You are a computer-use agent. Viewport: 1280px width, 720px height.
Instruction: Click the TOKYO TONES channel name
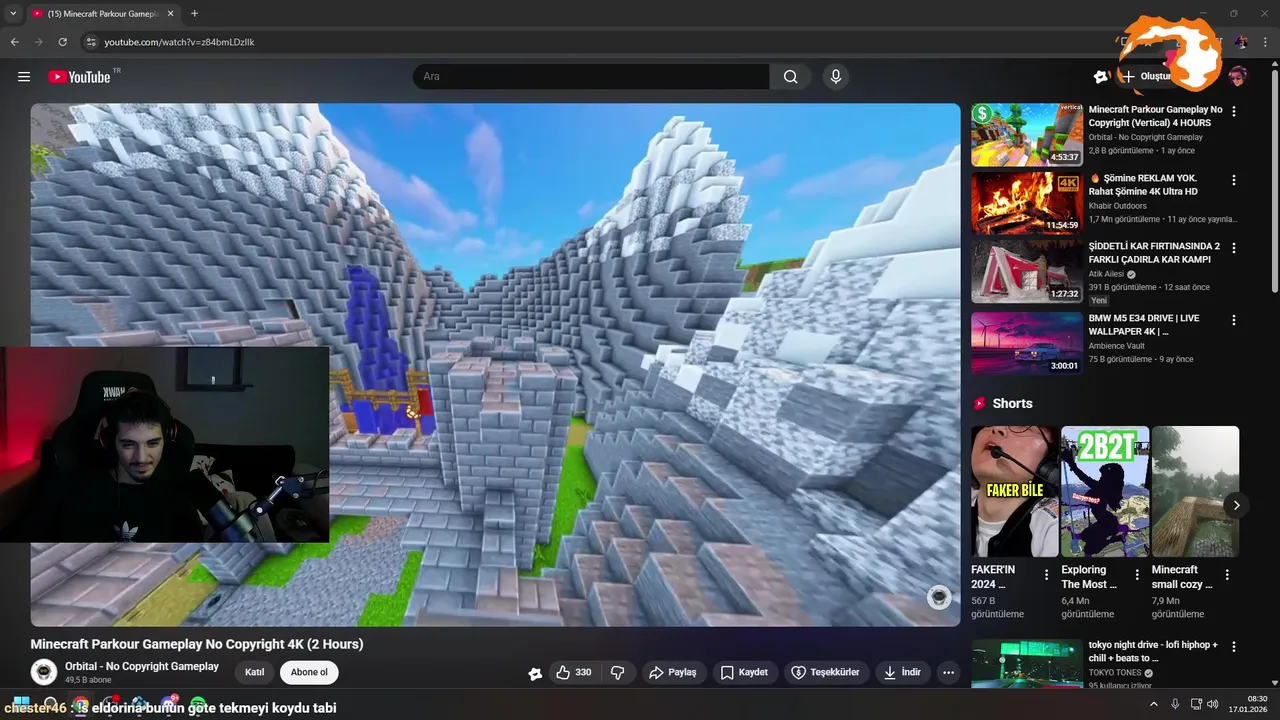click(1116, 673)
